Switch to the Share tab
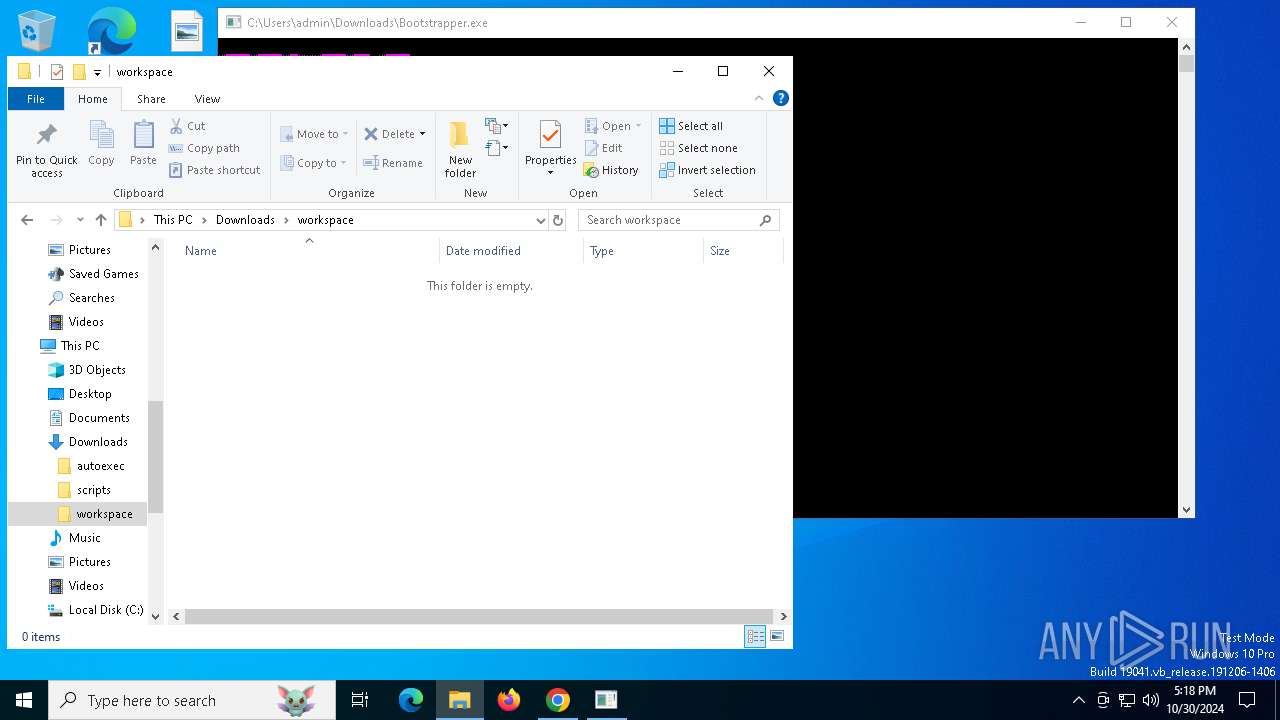1280x720 pixels. [x=151, y=99]
